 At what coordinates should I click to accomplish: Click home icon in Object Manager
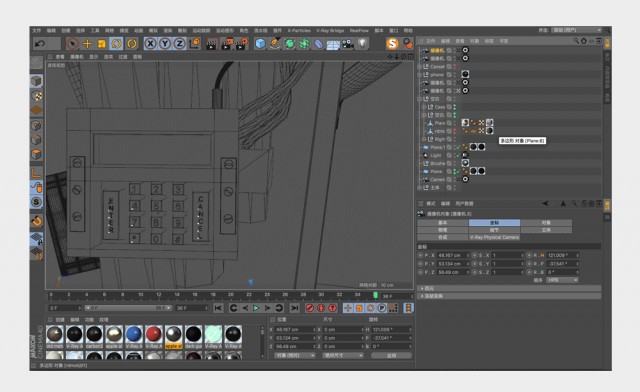point(584,41)
